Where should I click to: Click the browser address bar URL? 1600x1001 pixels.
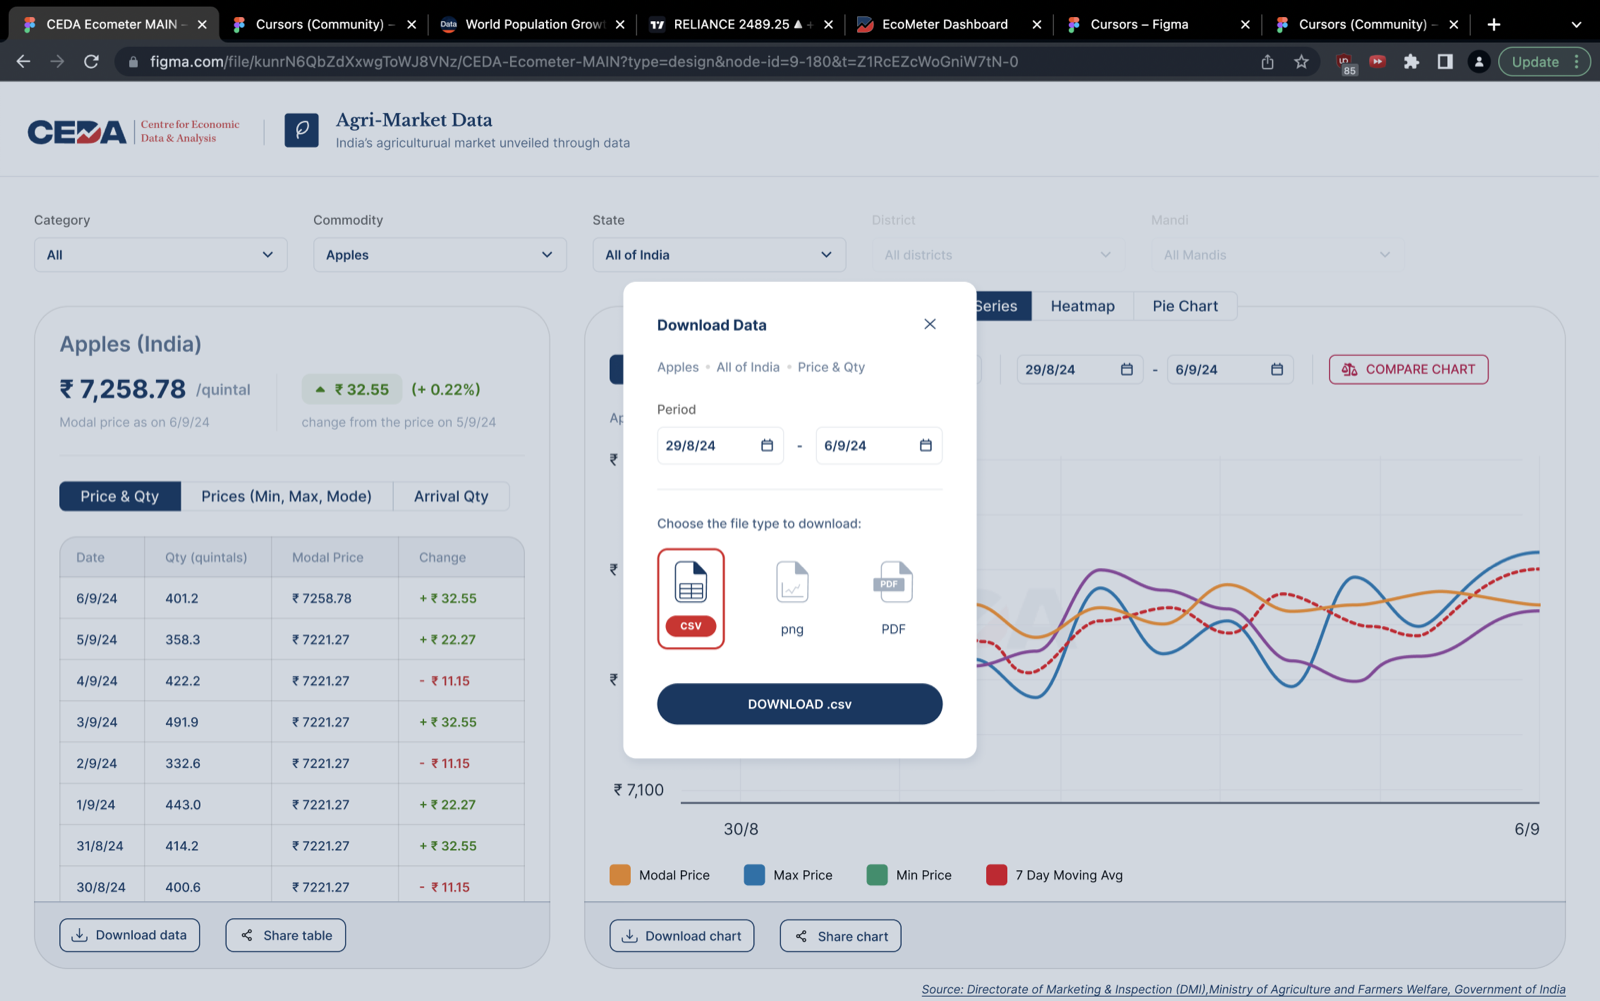pyautogui.click(x=584, y=62)
